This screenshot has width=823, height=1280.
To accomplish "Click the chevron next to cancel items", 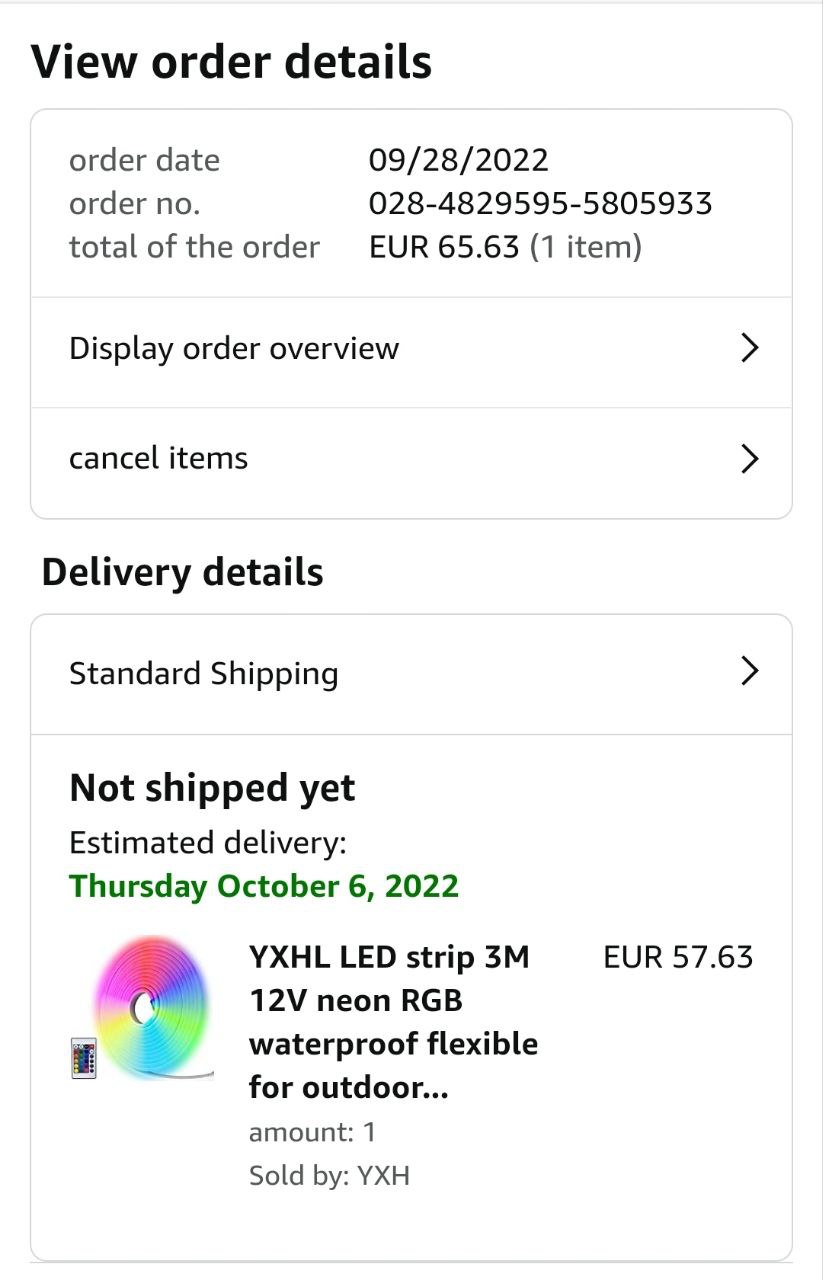I will click(x=749, y=459).
